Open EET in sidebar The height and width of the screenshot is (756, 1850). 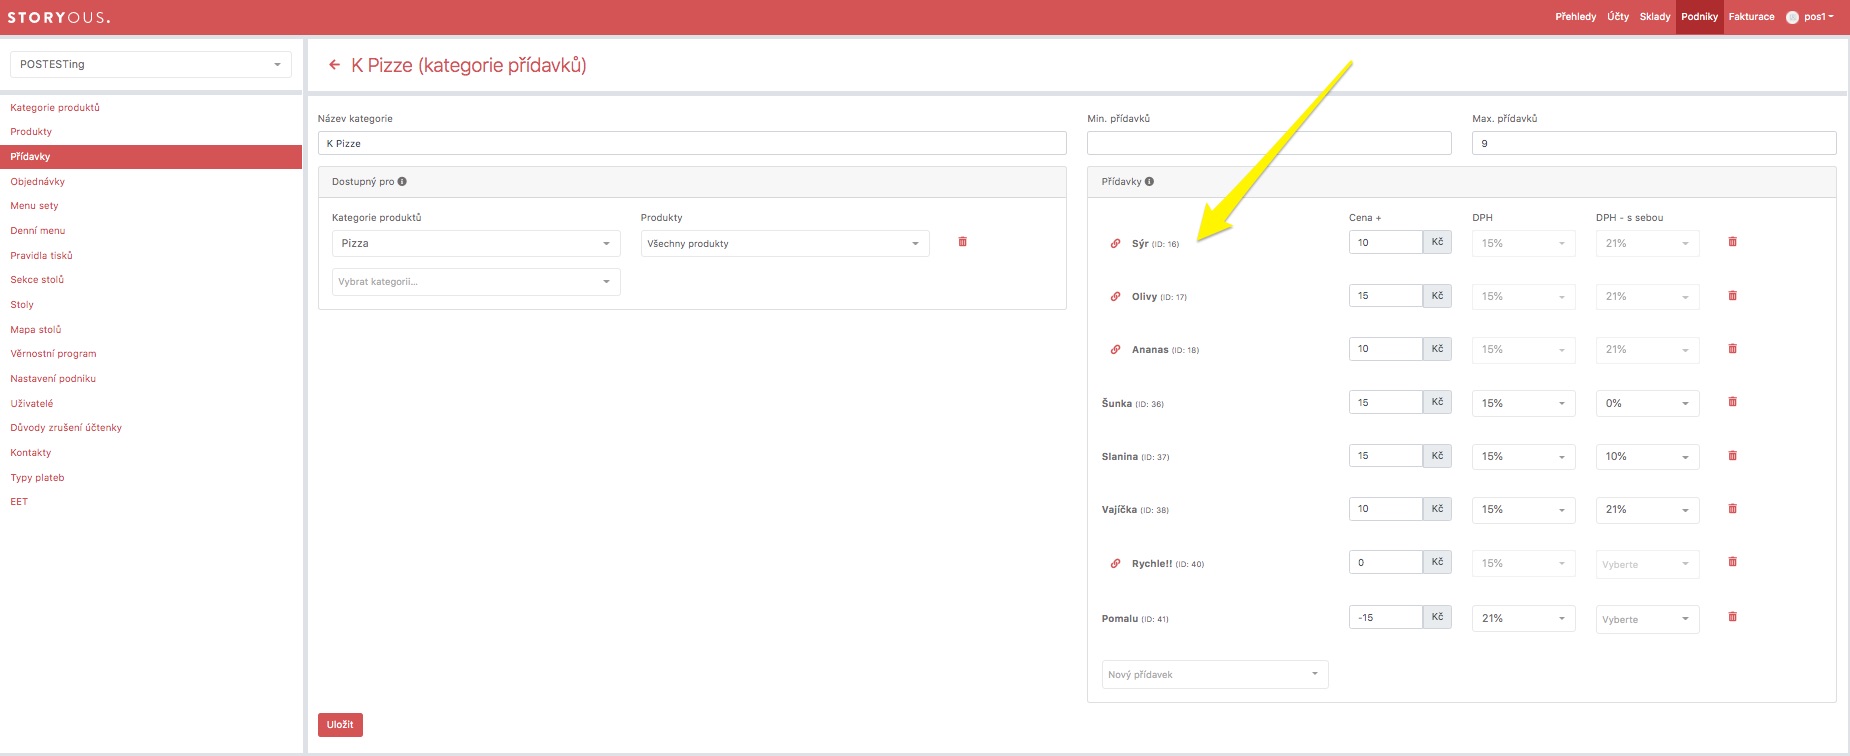click(19, 502)
